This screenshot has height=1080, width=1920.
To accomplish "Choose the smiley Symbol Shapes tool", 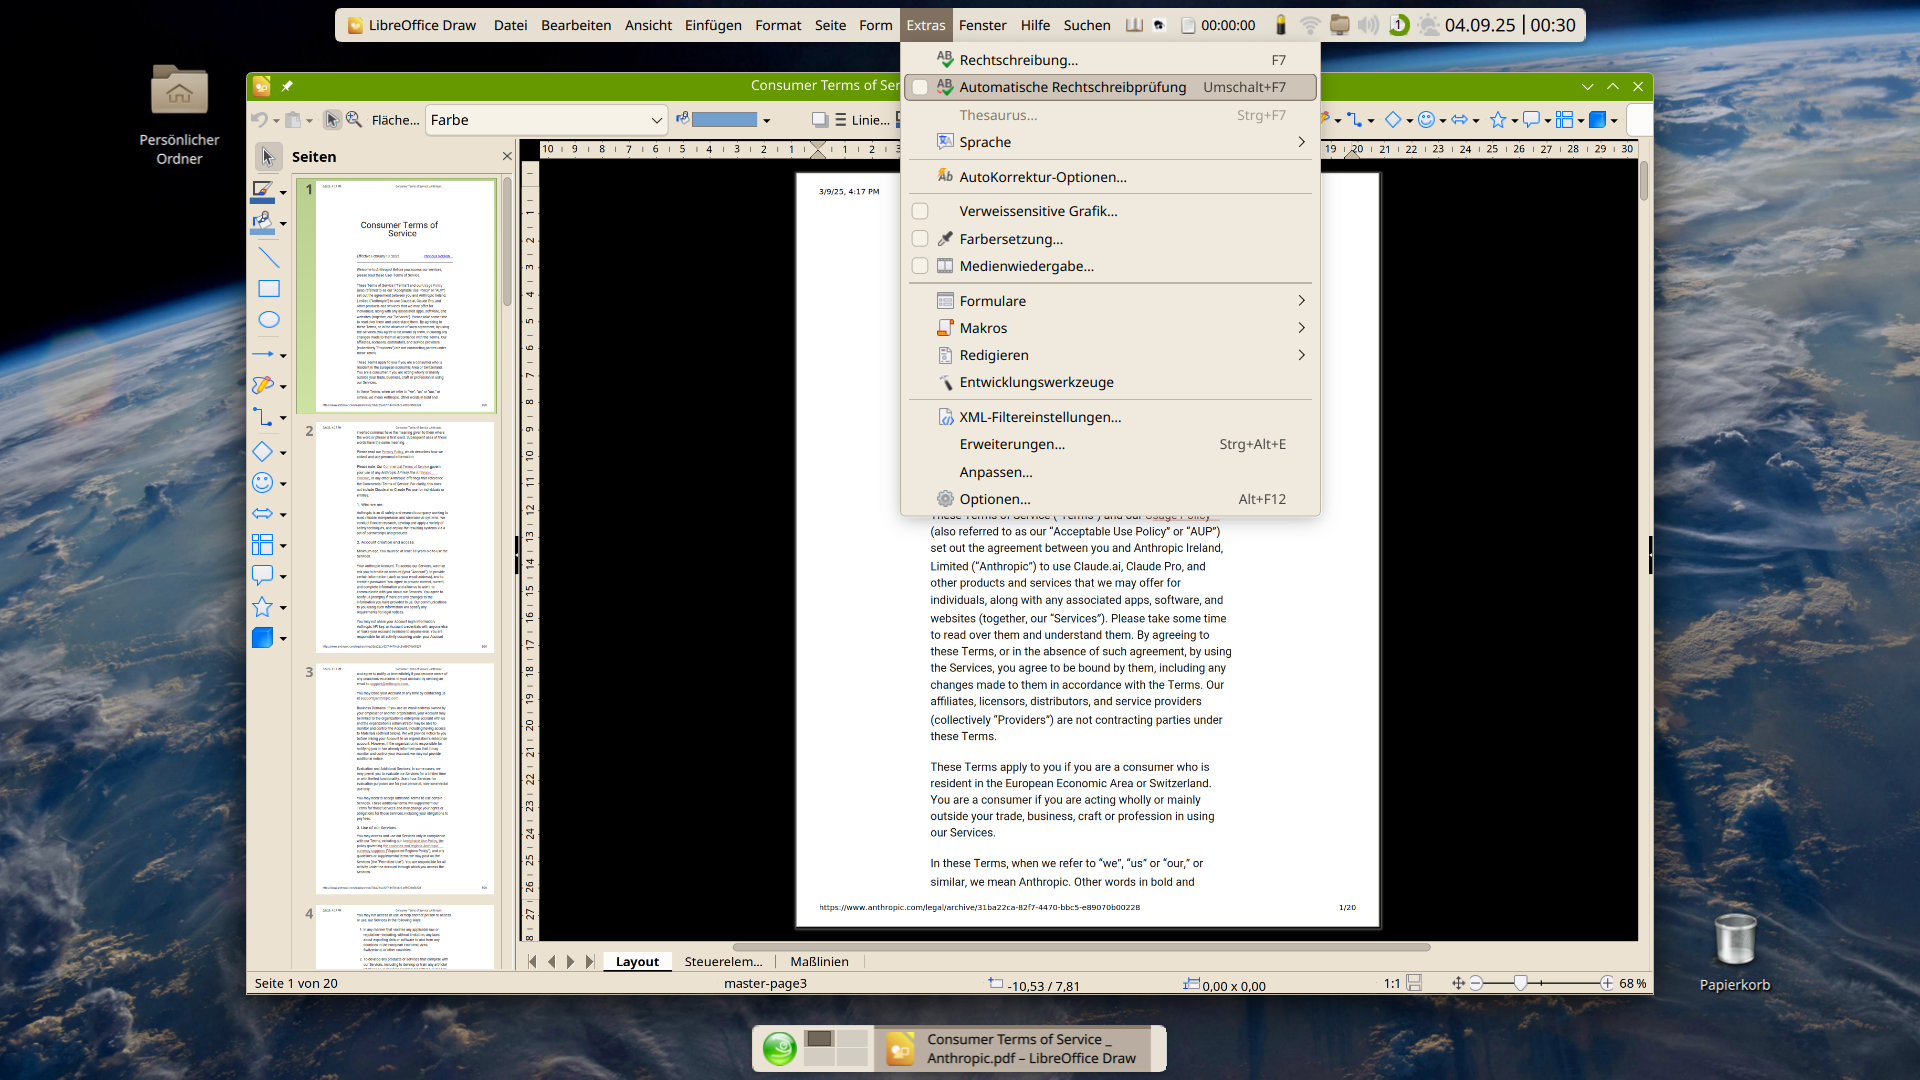I will click(x=262, y=483).
